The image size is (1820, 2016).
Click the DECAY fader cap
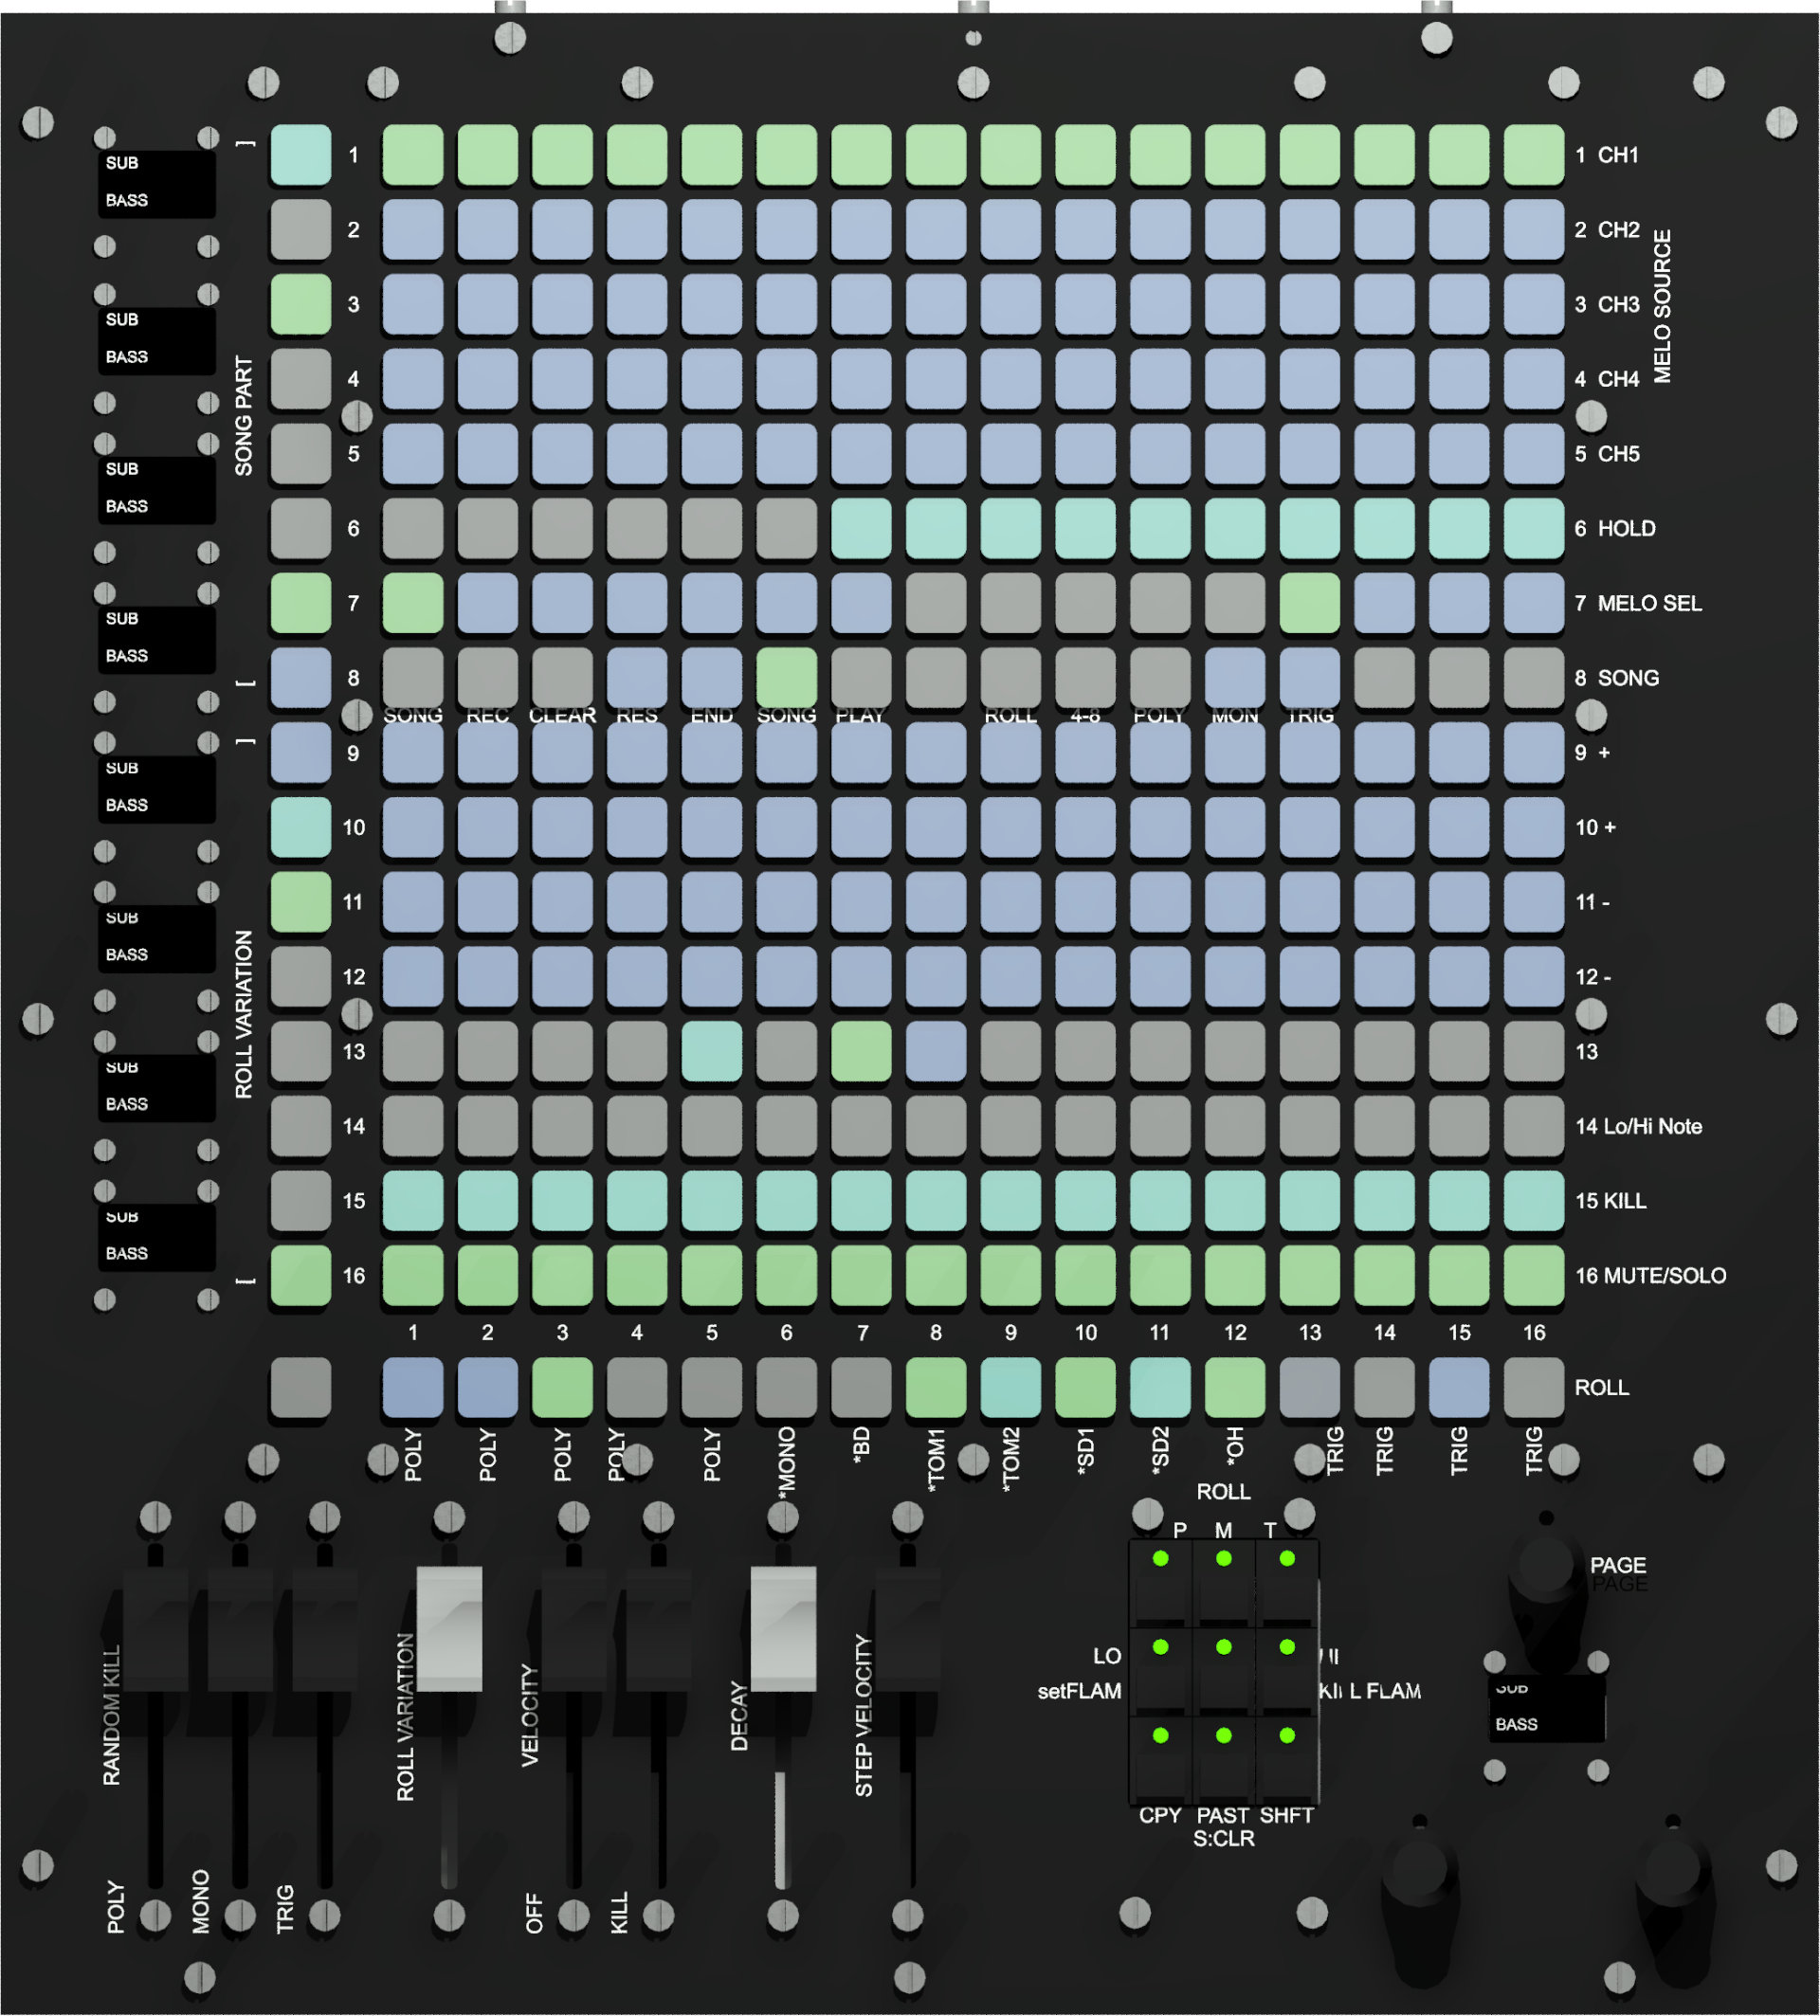(x=783, y=1628)
